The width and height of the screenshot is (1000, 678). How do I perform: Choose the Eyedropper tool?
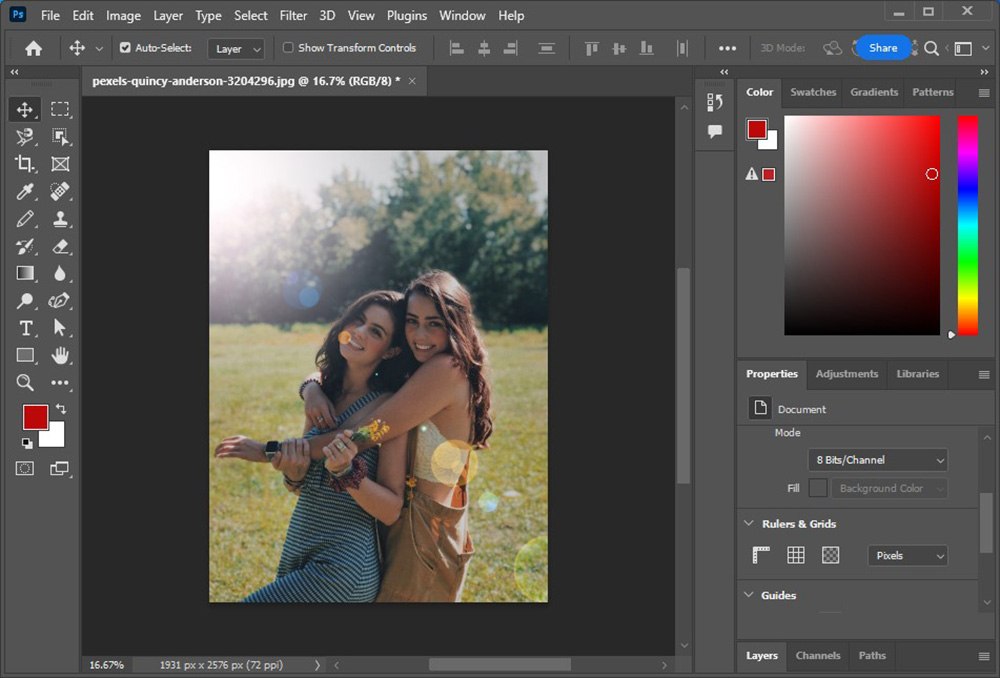click(x=24, y=191)
